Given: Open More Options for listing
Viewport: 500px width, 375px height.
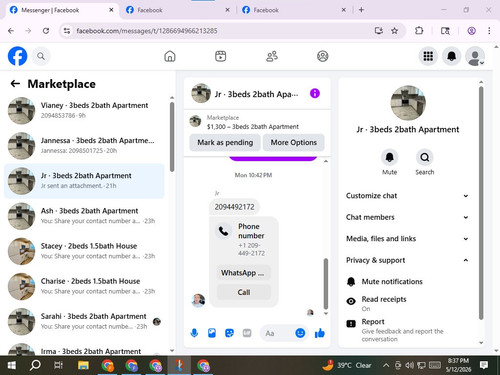Looking at the screenshot, I should click(x=293, y=143).
